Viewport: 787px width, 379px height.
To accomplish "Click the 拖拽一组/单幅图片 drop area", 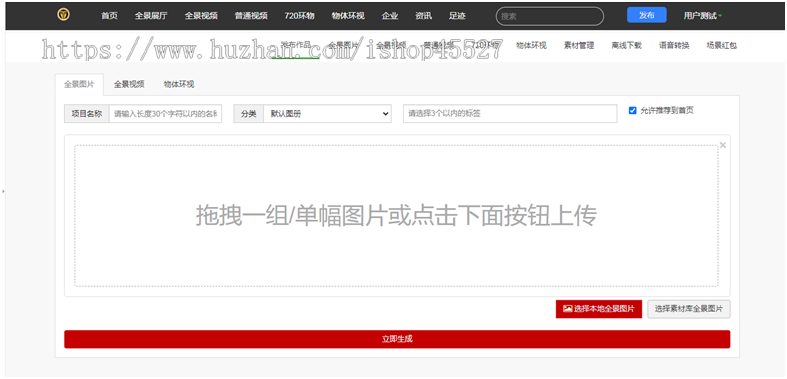I will (396, 216).
